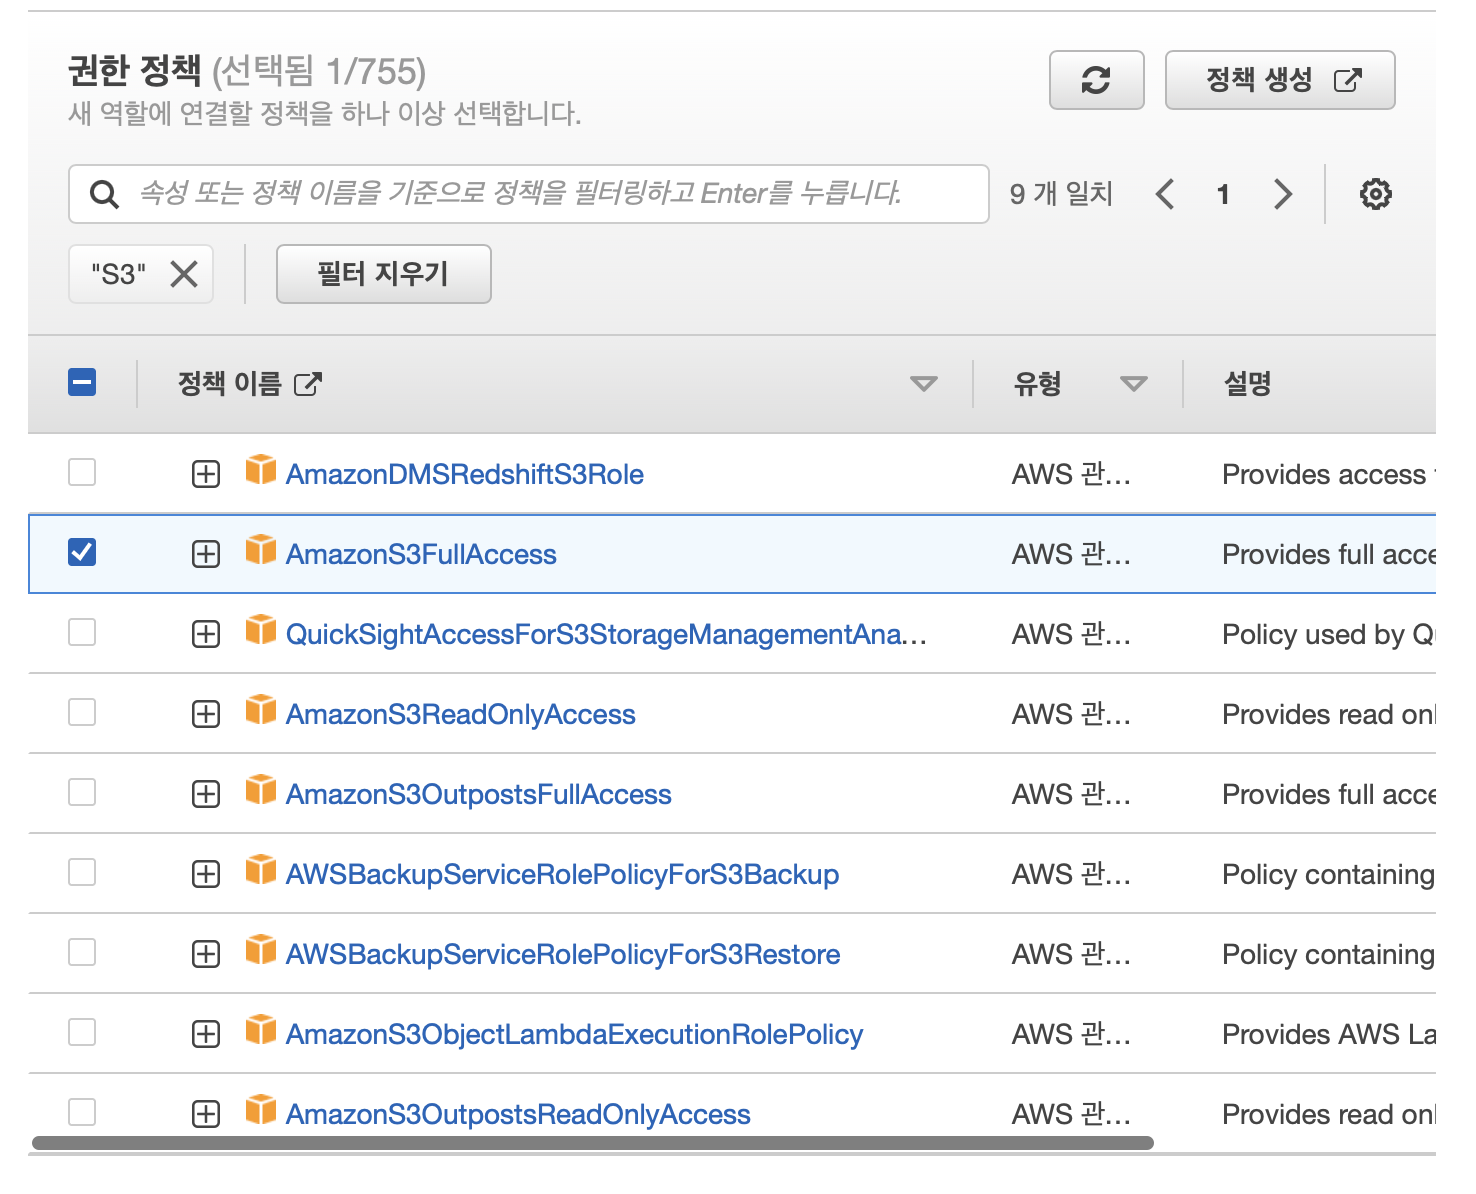The width and height of the screenshot is (1476, 1194).
Task: Expand AmazonS3OutpostsReadOnlyAccess policy details
Action: click(206, 1114)
